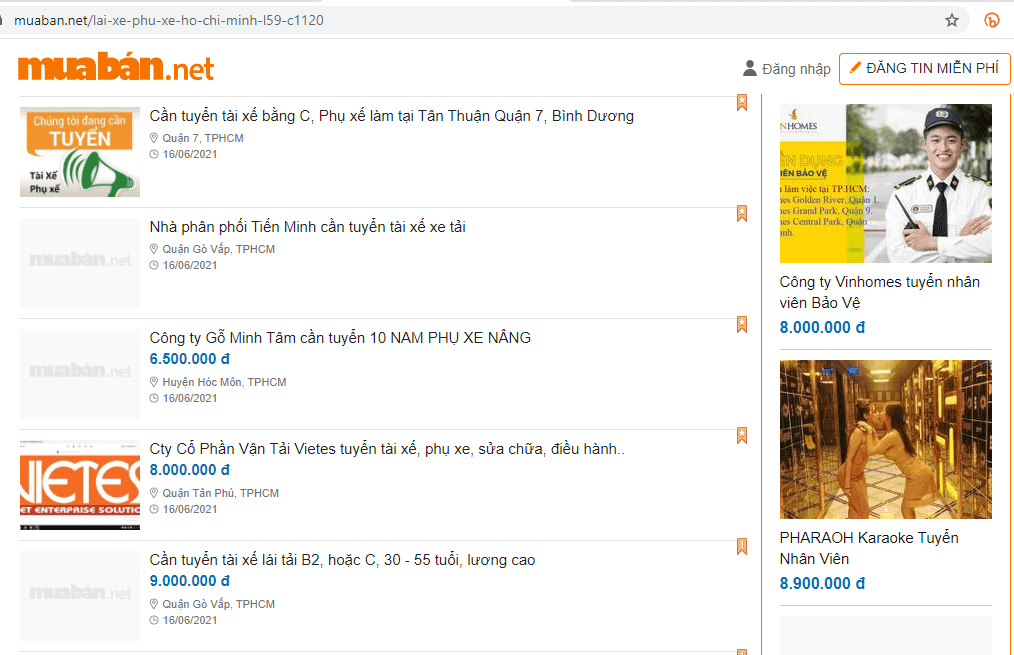Click the user icon beside Đăng nhập
Image resolution: width=1014 pixels, height=655 pixels.
pyautogui.click(x=750, y=69)
